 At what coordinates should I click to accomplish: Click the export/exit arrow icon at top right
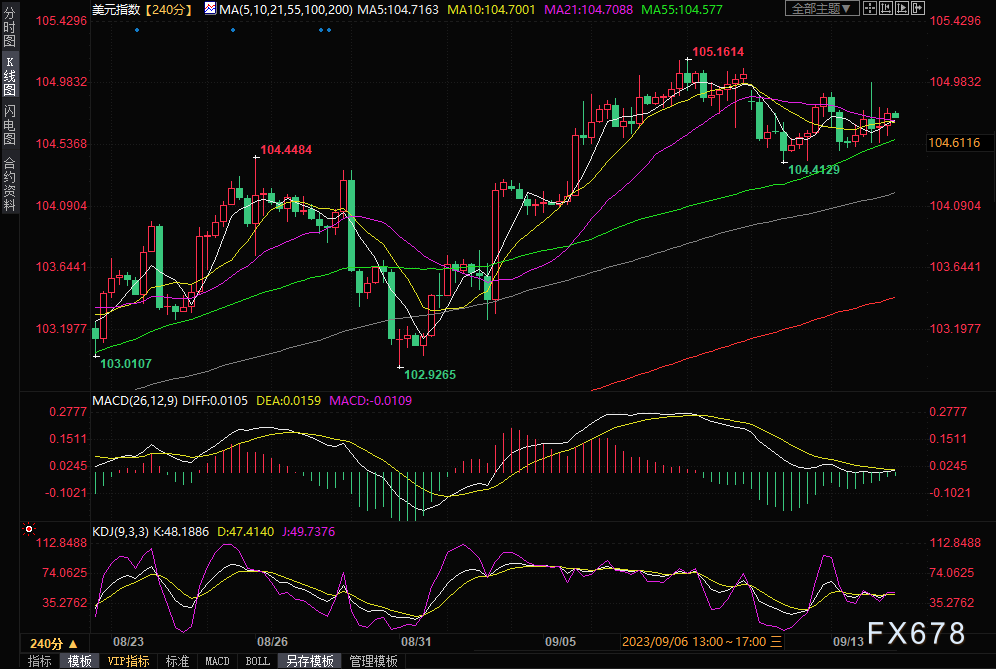pos(918,8)
